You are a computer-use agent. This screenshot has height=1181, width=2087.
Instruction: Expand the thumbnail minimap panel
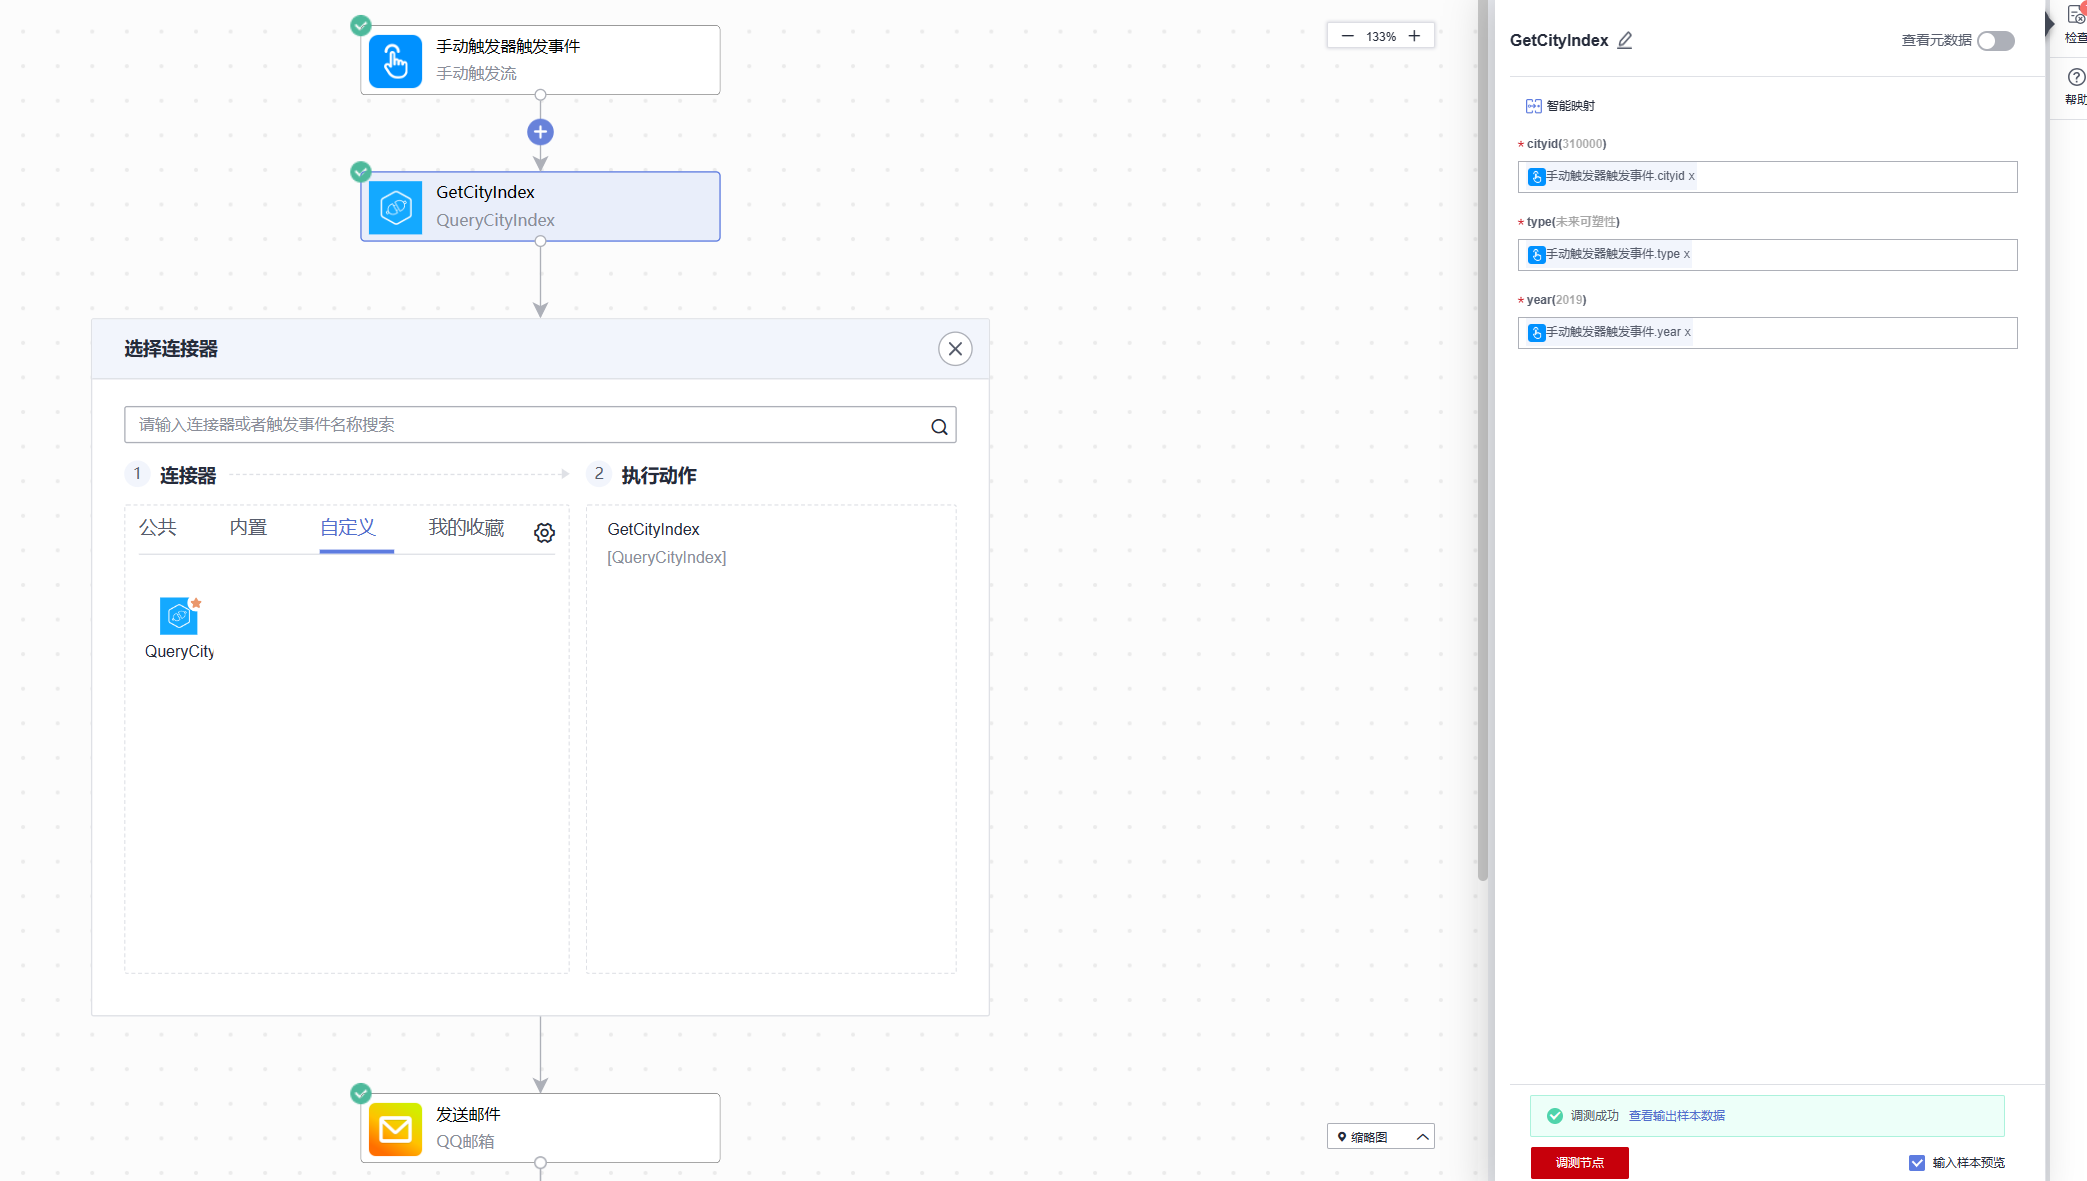1422,1137
